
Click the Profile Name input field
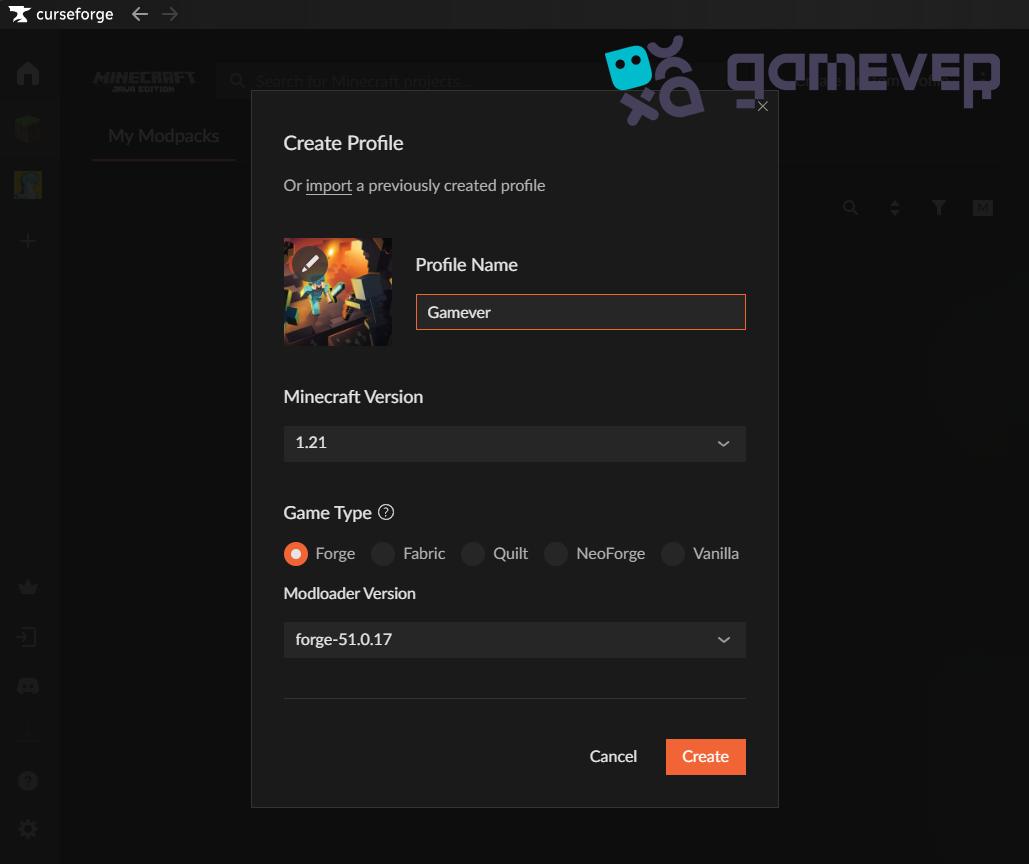(x=580, y=311)
